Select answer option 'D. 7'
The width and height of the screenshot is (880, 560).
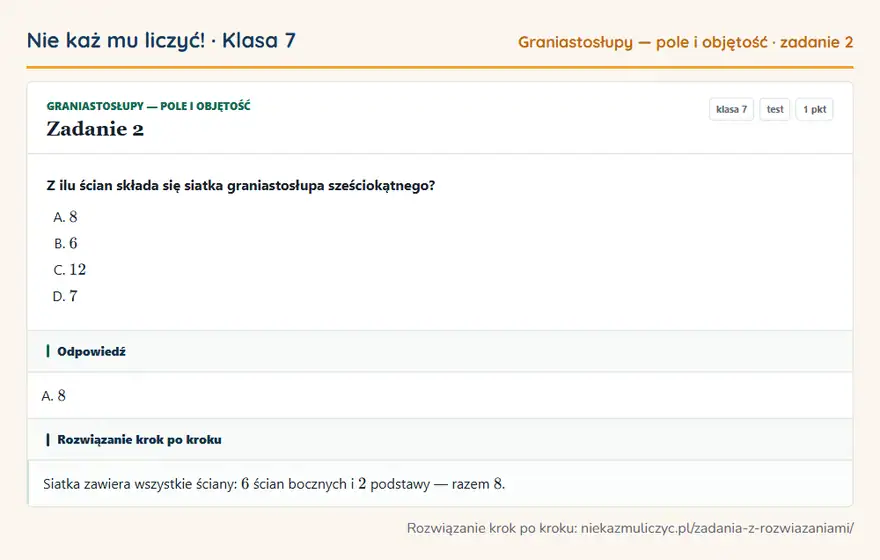65,296
